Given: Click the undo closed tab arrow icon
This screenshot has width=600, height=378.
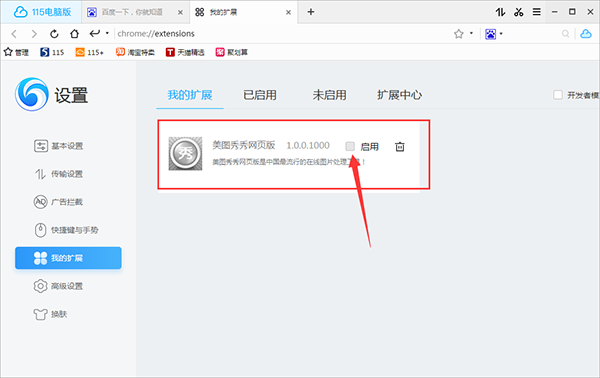Looking at the screenshot, I should pos(95,34).
